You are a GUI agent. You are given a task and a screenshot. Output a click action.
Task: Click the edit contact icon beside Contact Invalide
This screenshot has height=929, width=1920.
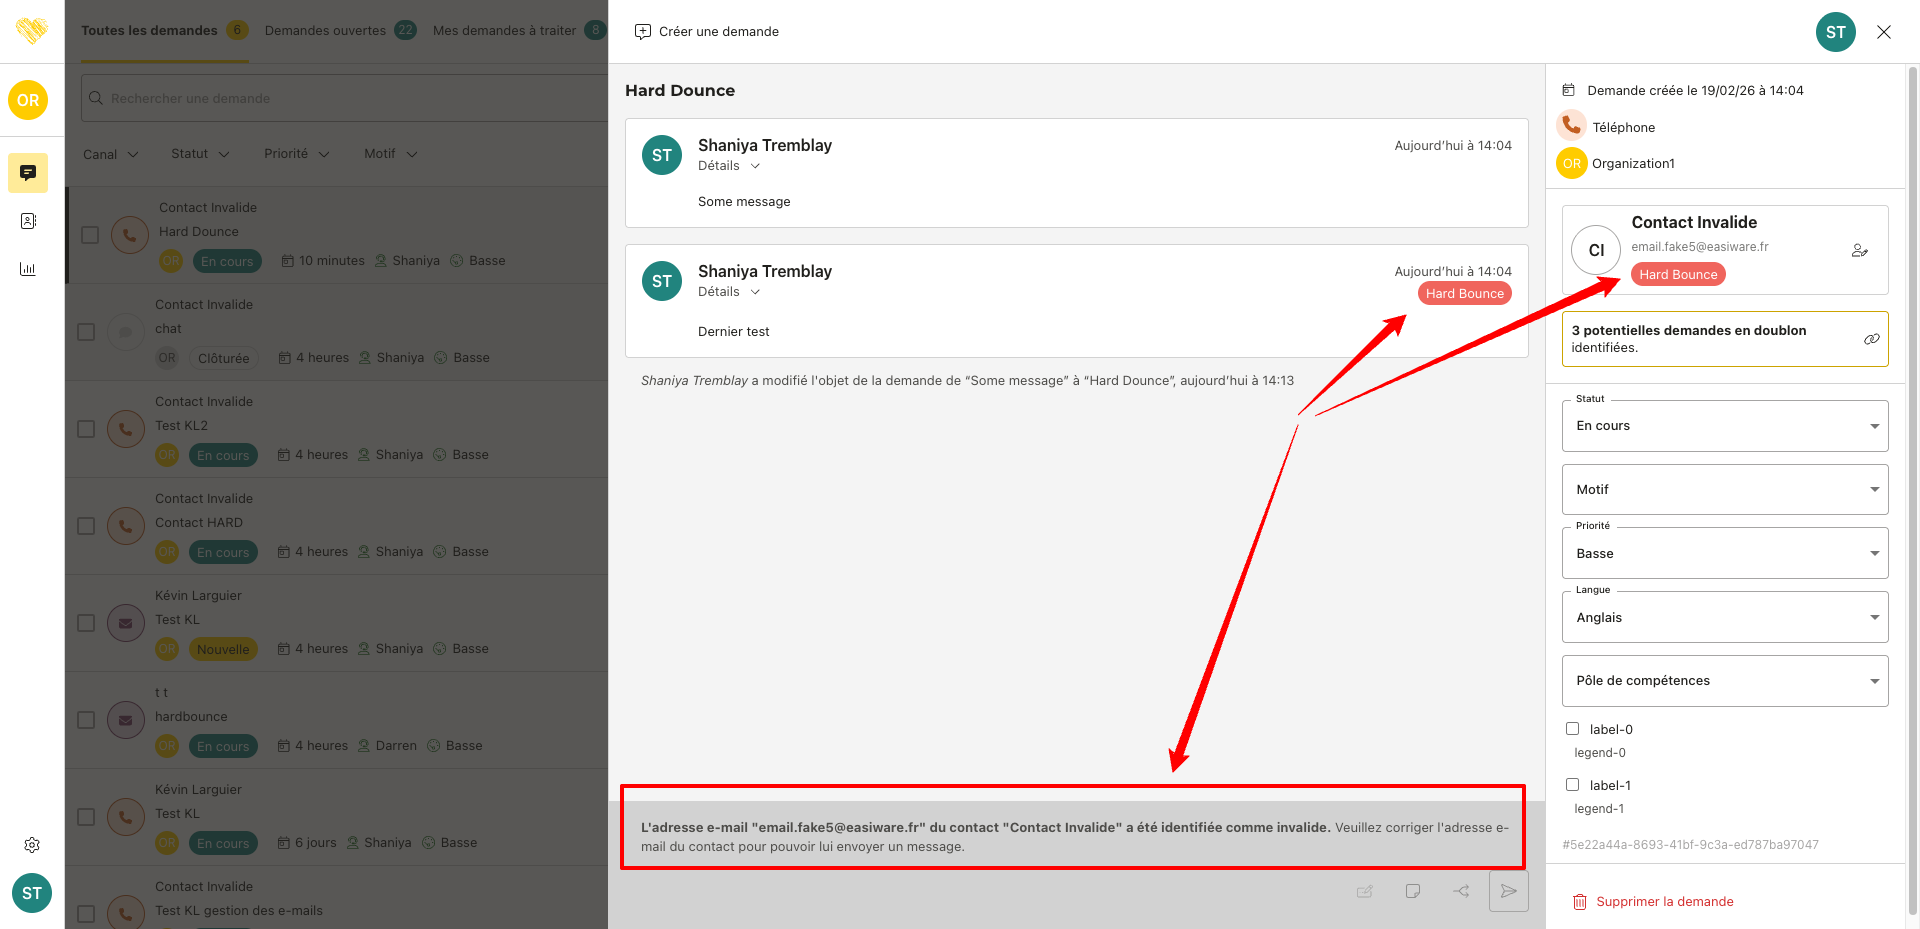click(x=1859, y=251)
